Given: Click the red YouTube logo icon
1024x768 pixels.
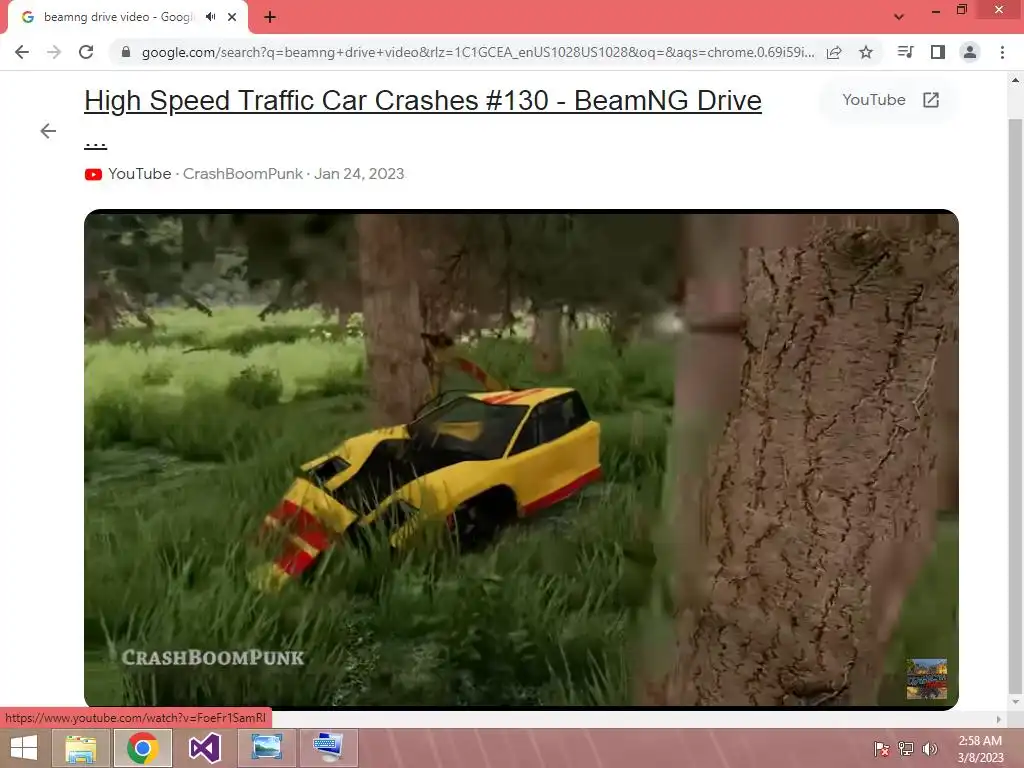Looking at the screenshot, I should tap(93, 174).
